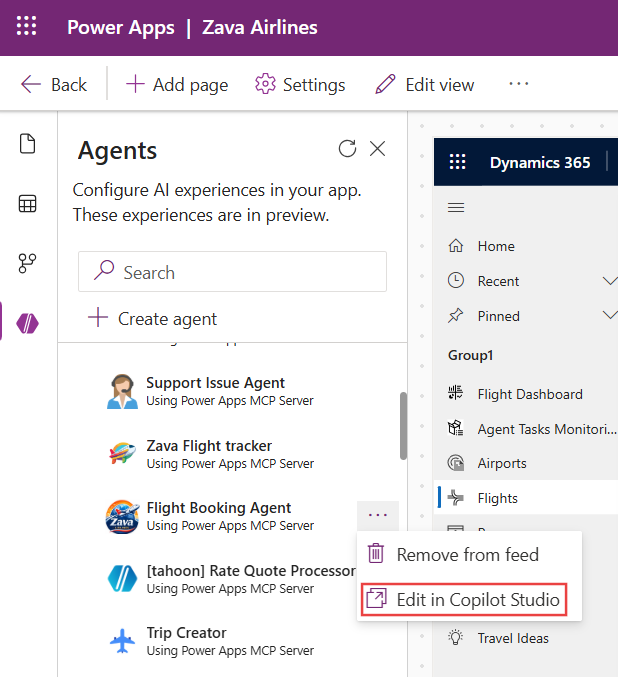Choose Edit in Copilot Studio option
Viewport: 618px width, 677px height.
(x=464, y=600)
